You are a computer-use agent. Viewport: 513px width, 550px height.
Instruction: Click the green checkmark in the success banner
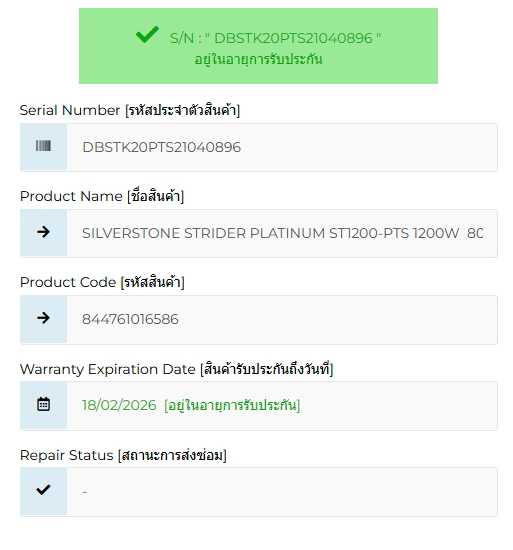[147, 34]
